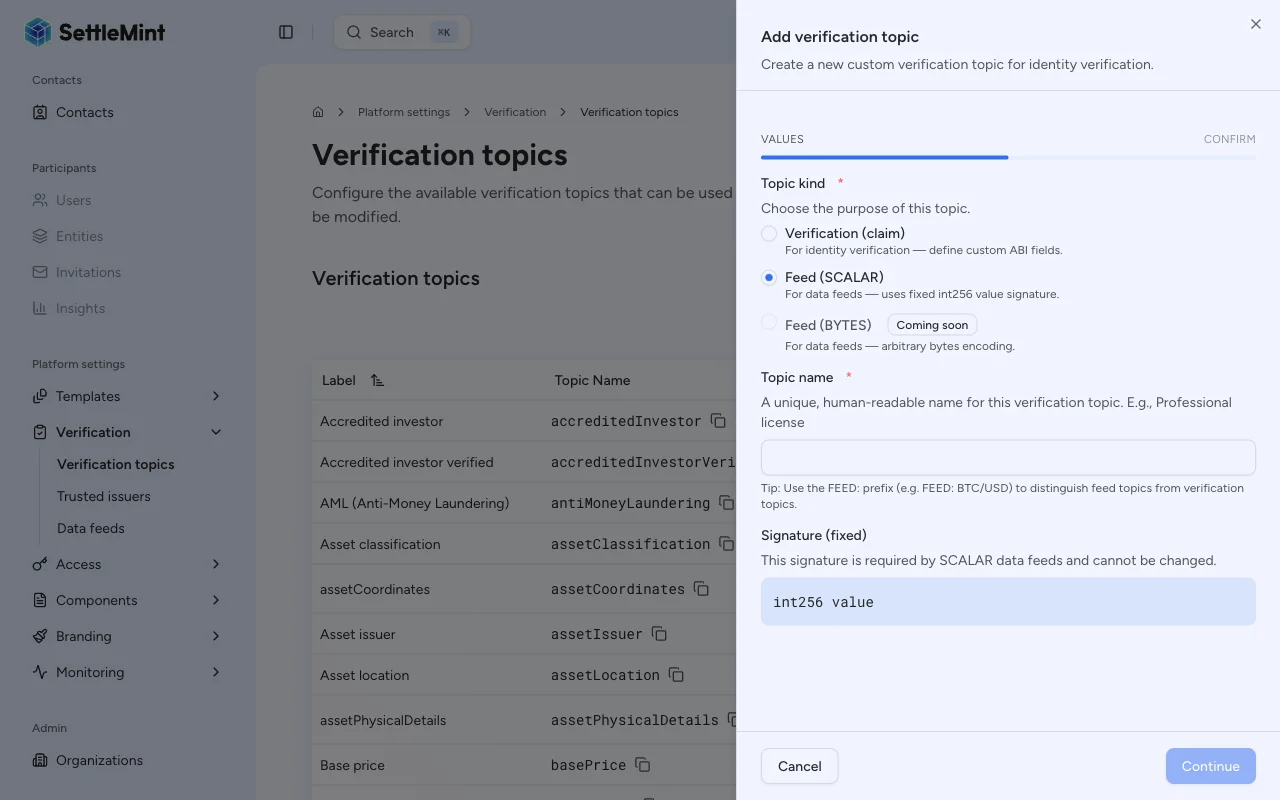This screenshot has width=1280, height=800.
Task: Click the home icon in the breadcrumb
Action: pyautogui.click(x=317, y=112)
